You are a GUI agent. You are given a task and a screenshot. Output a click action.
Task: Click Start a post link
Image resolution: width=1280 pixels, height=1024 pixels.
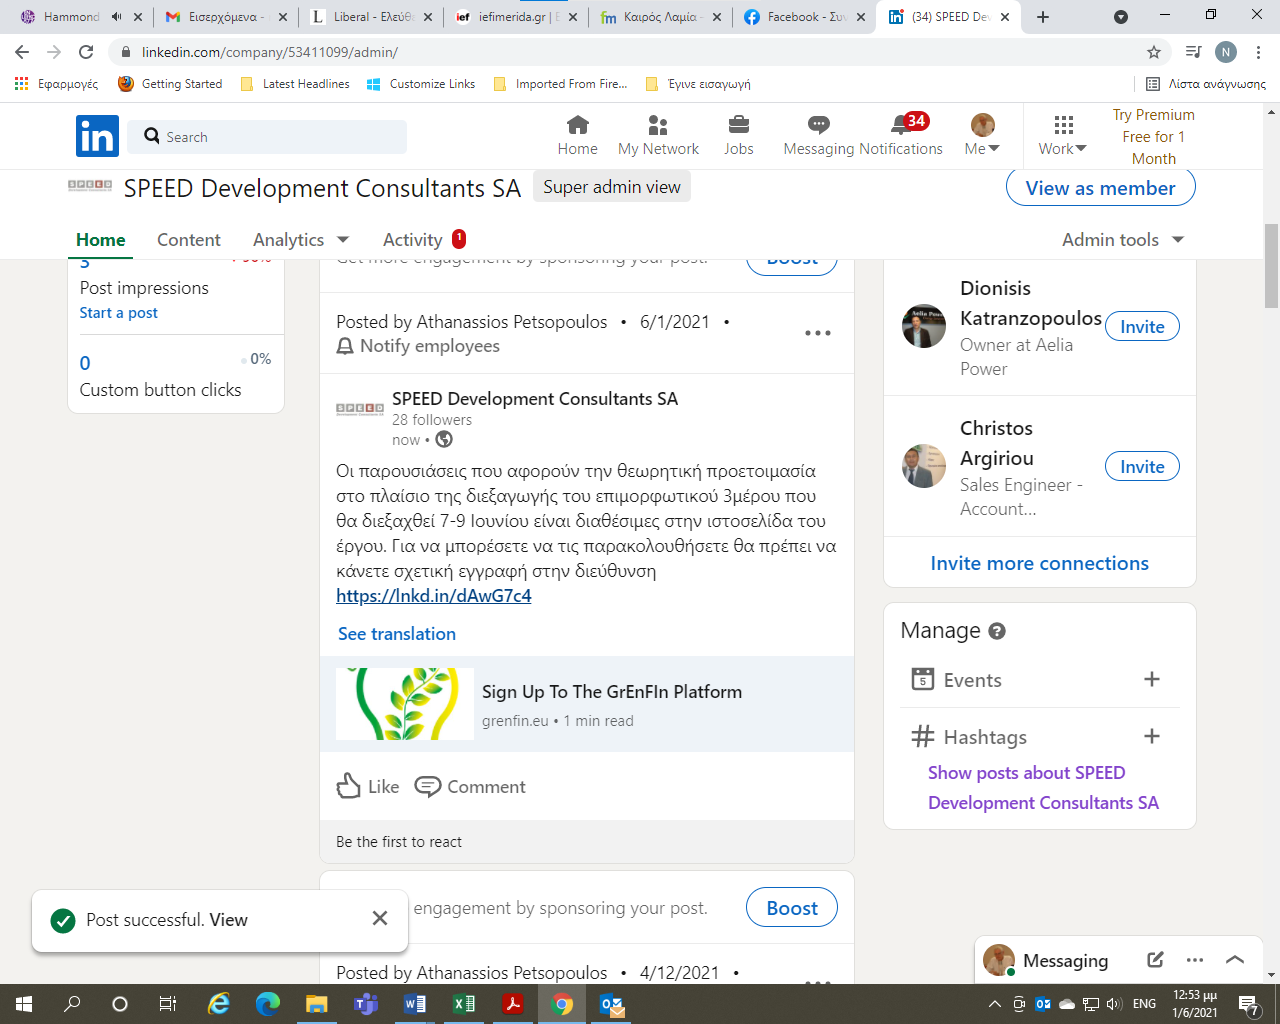[119, 313]
